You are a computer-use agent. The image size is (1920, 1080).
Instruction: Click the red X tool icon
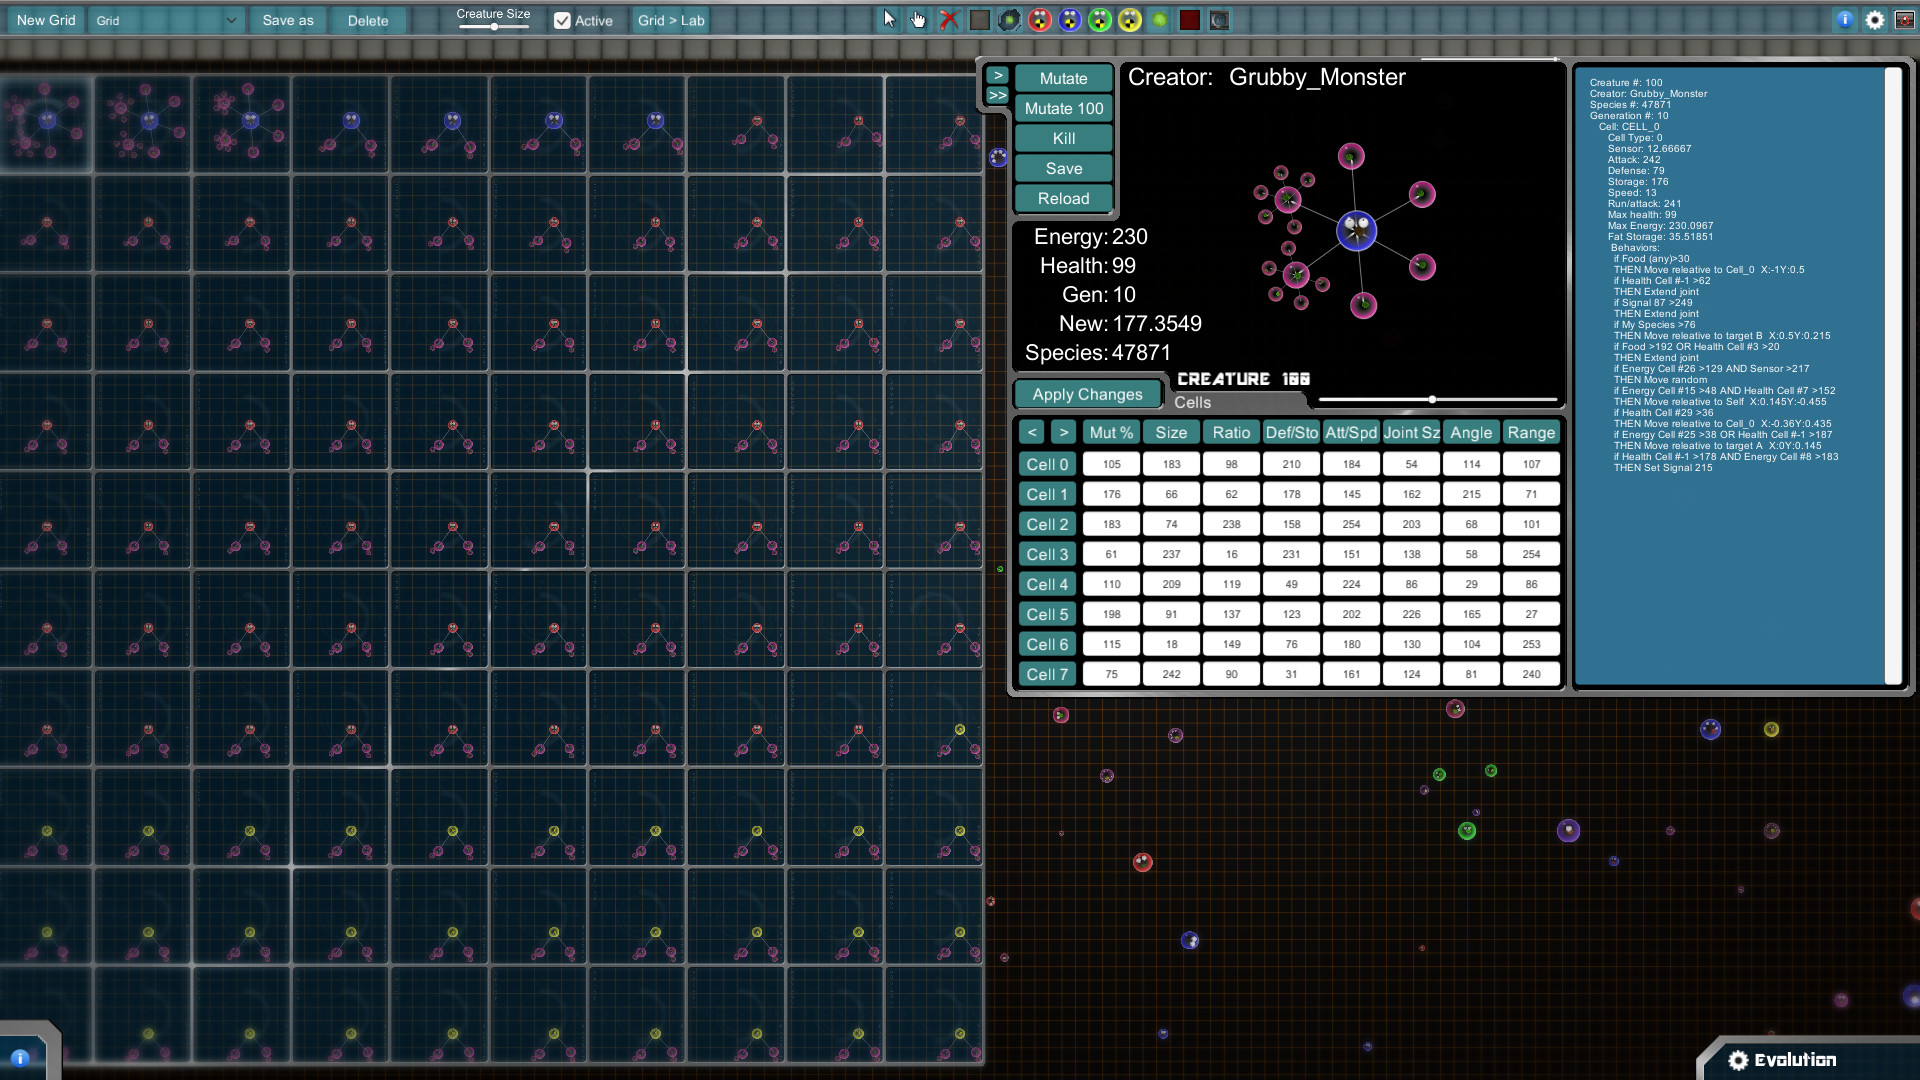click(949, 18)
